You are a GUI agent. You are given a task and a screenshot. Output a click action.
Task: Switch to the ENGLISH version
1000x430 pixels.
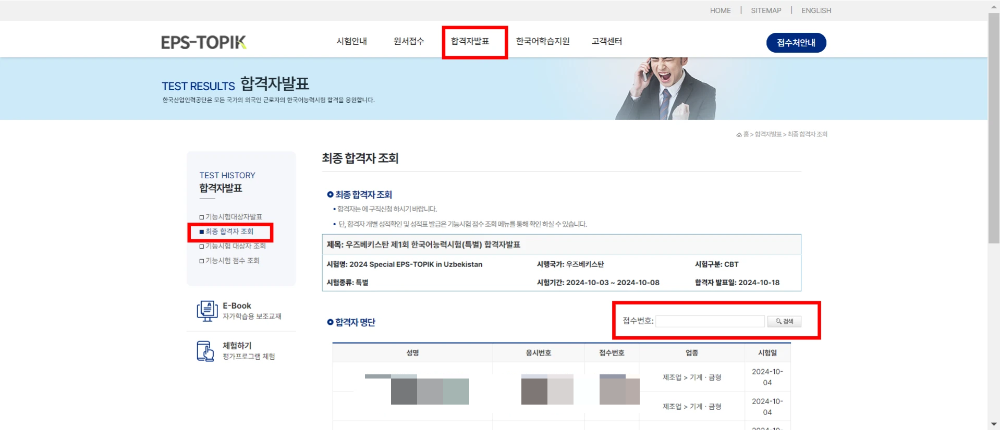coord(816,10)
